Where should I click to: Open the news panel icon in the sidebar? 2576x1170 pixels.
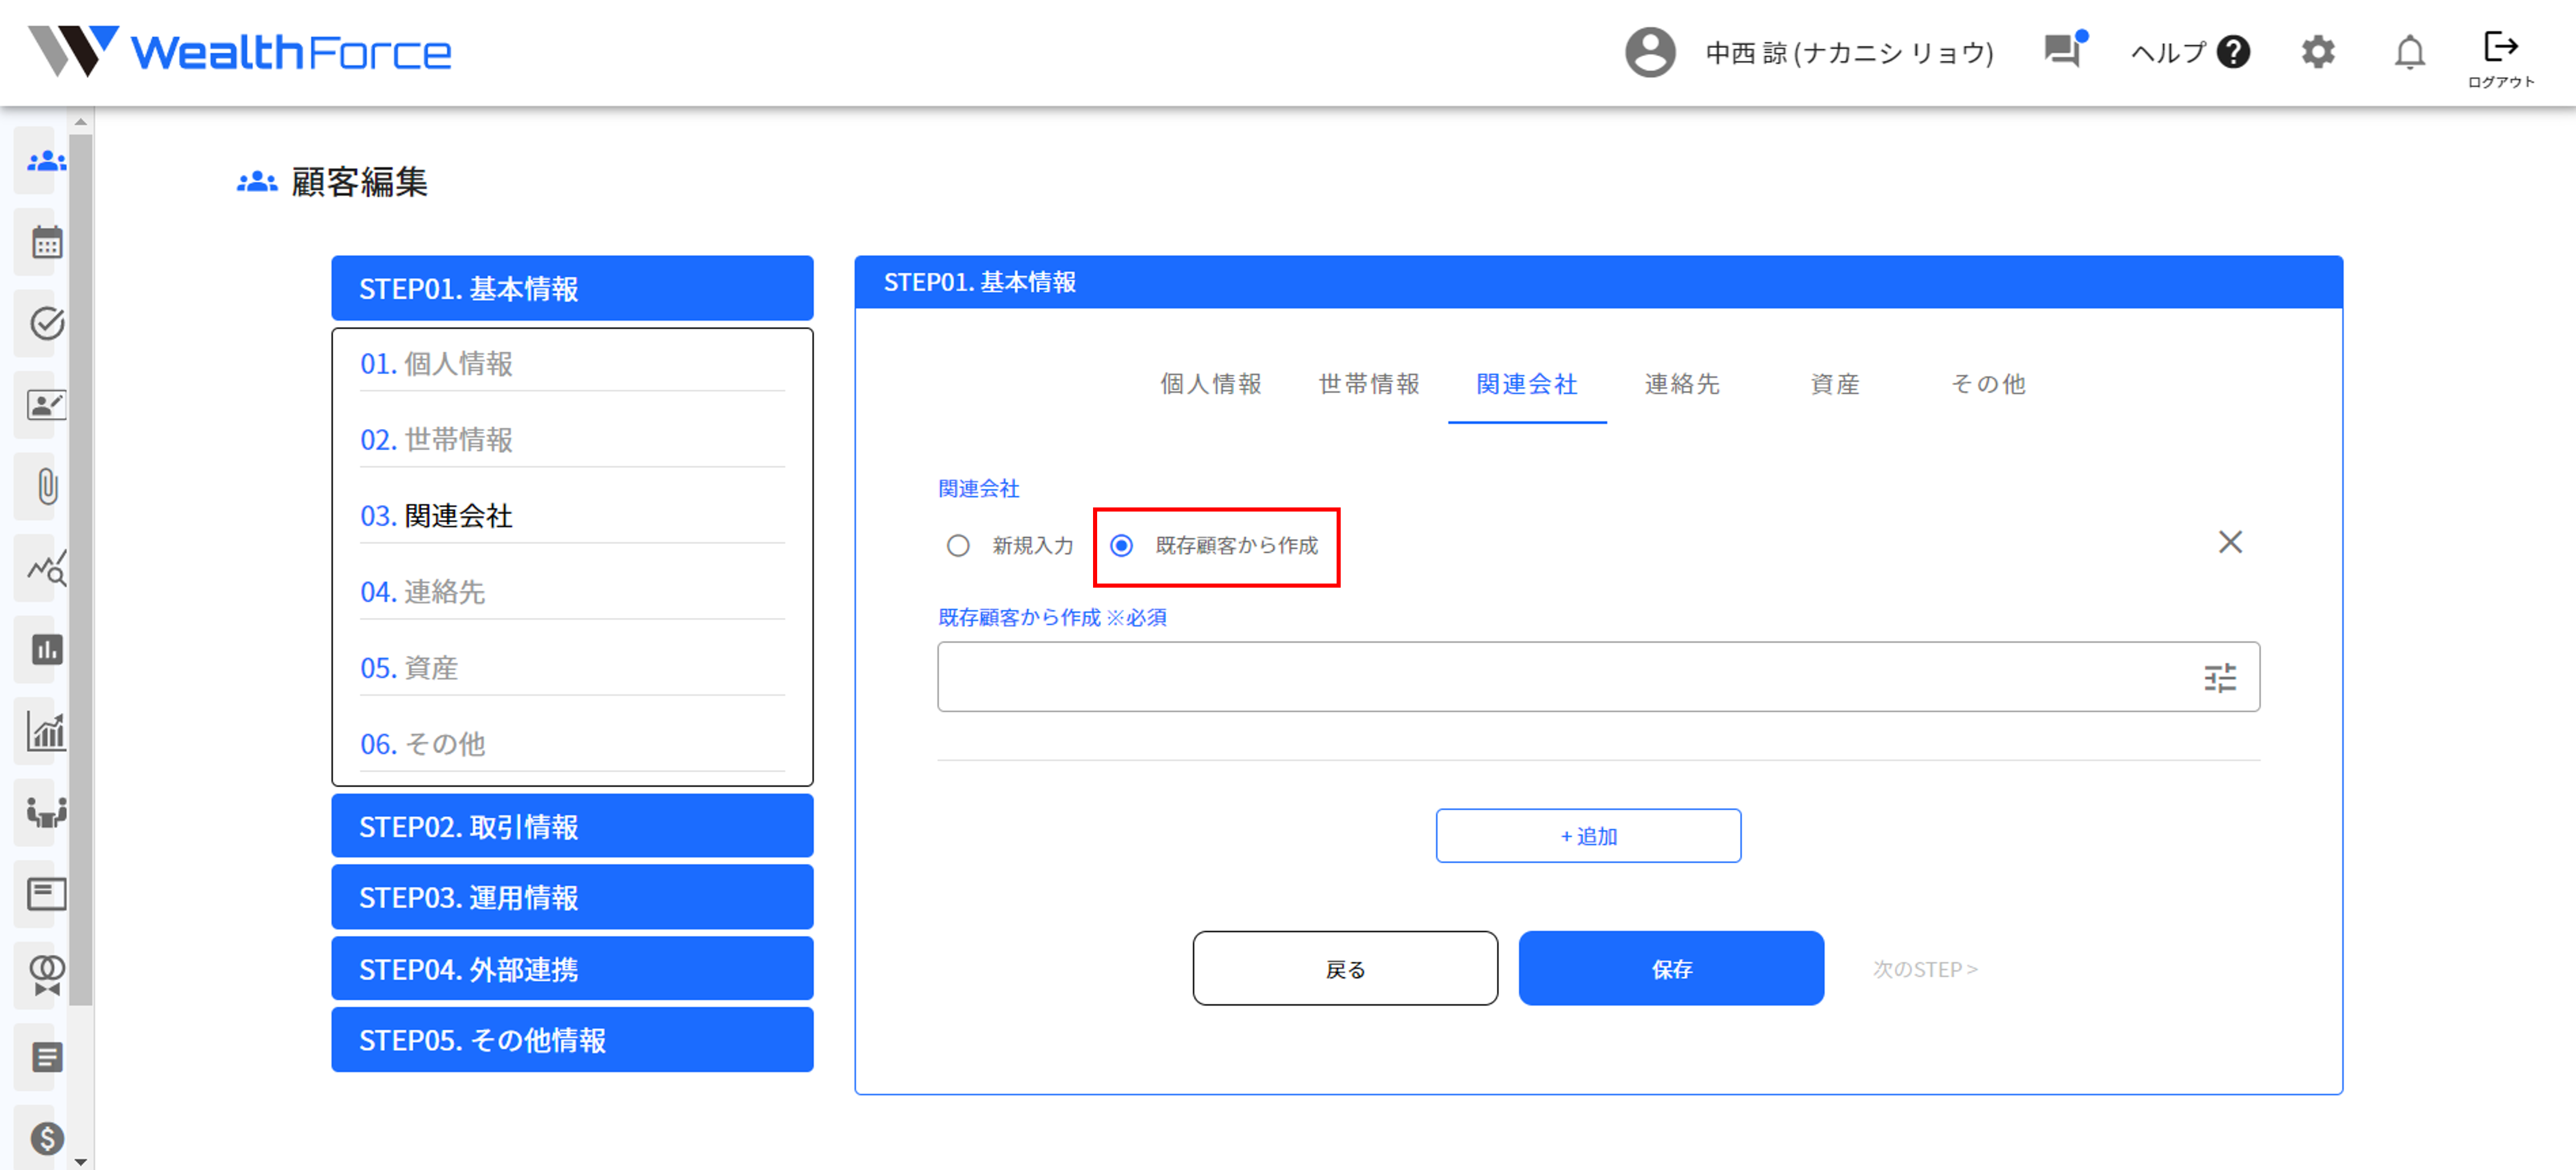46,894
